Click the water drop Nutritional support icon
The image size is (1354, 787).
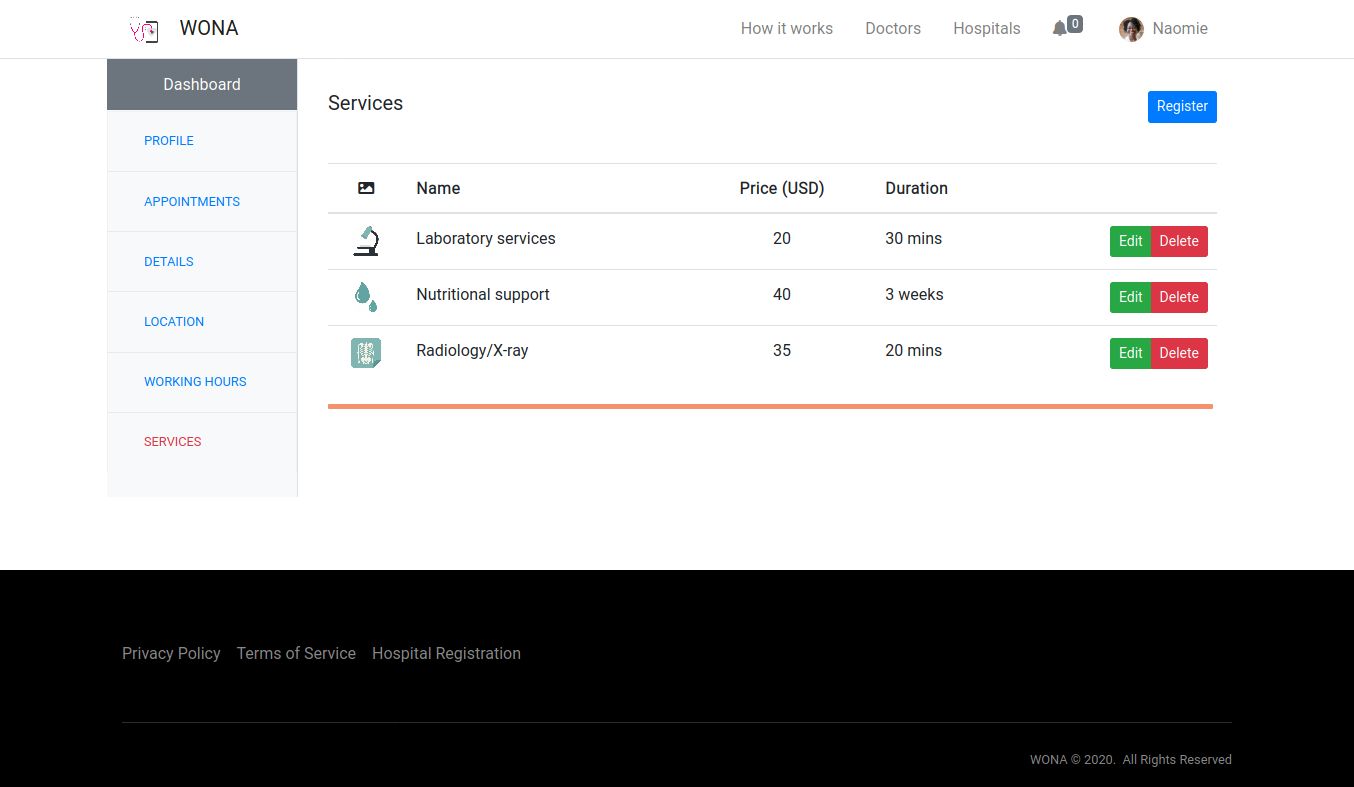(x=366, y=296)
